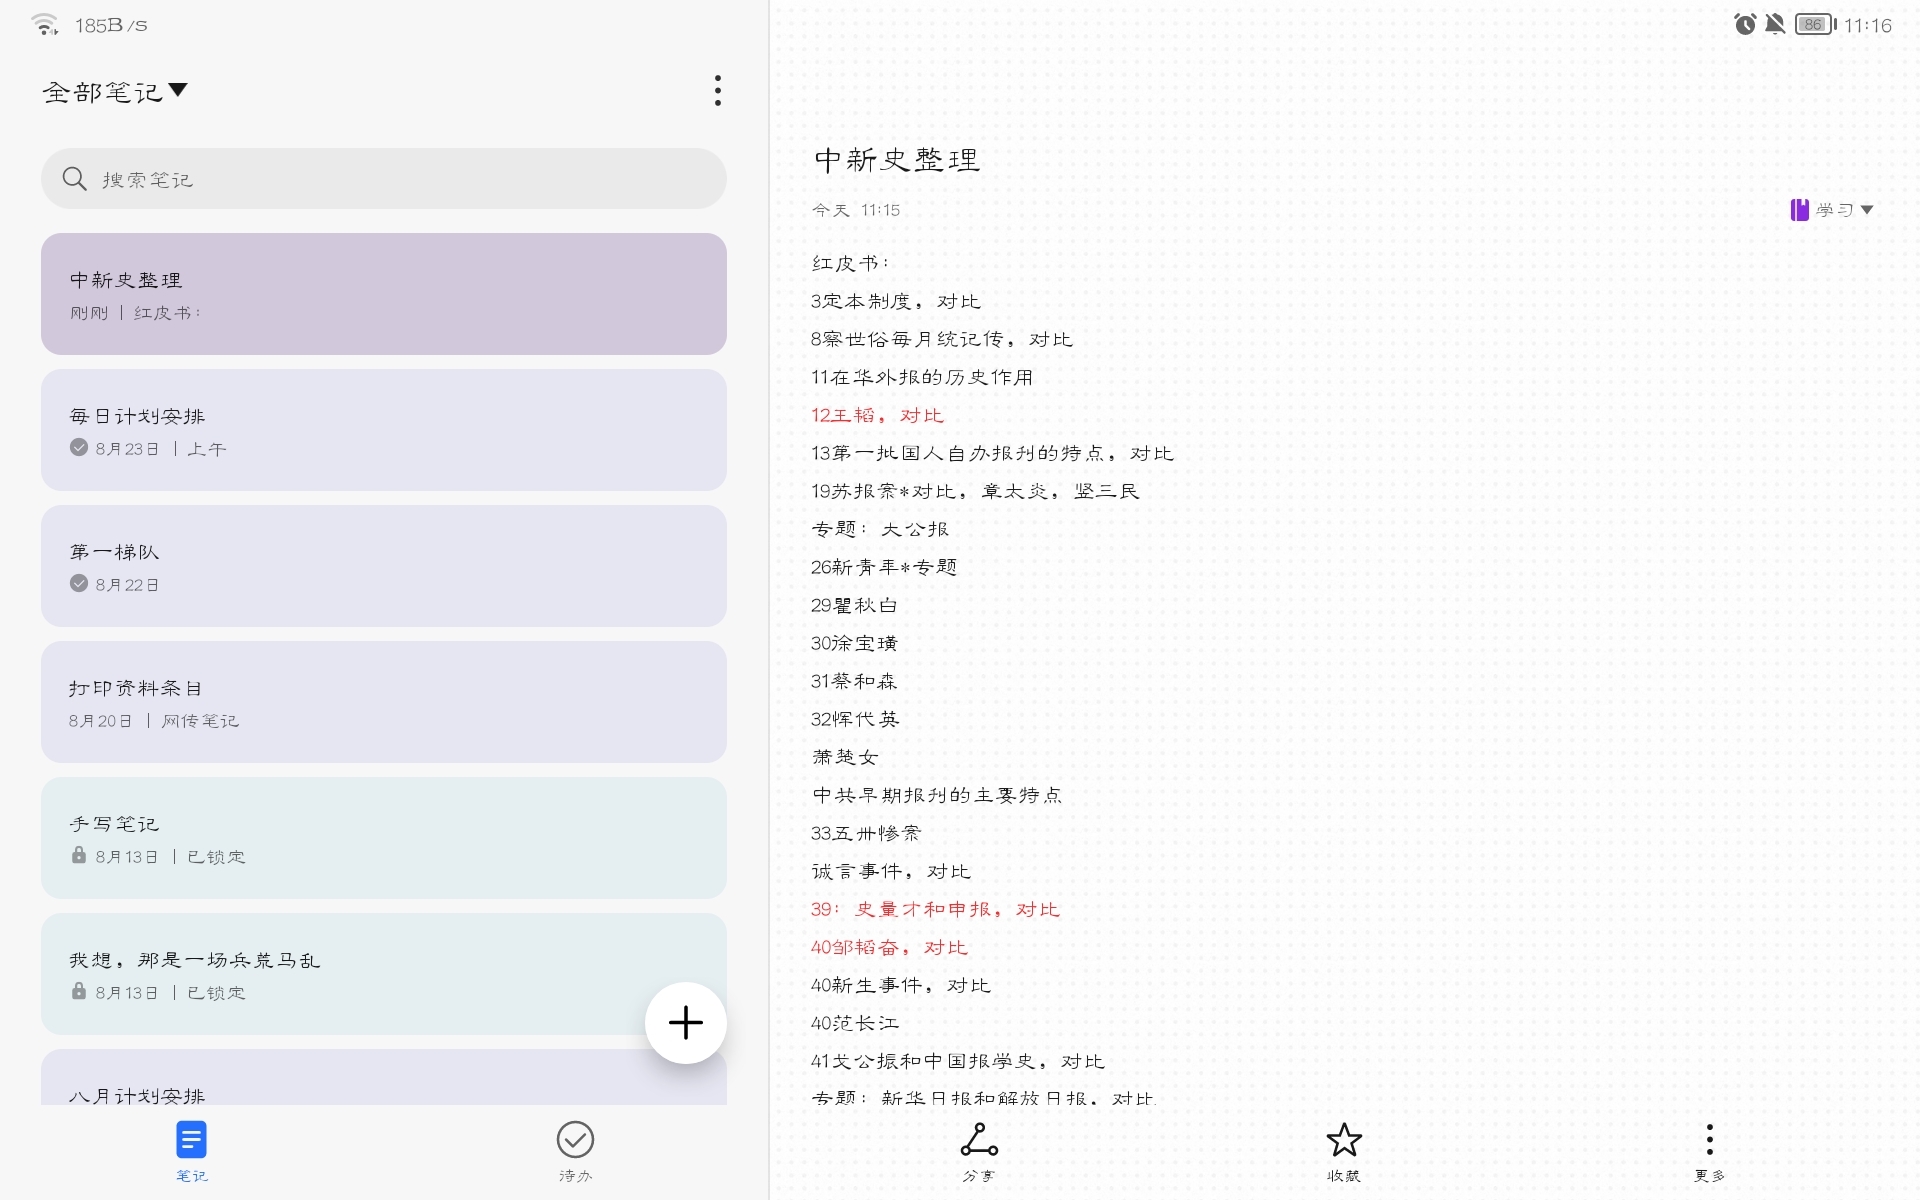Tap the 分享 share icon
Image resolution: width=1920 pixels, height=1200 pixels.
pyautogui.click(x=979, y=1139)
